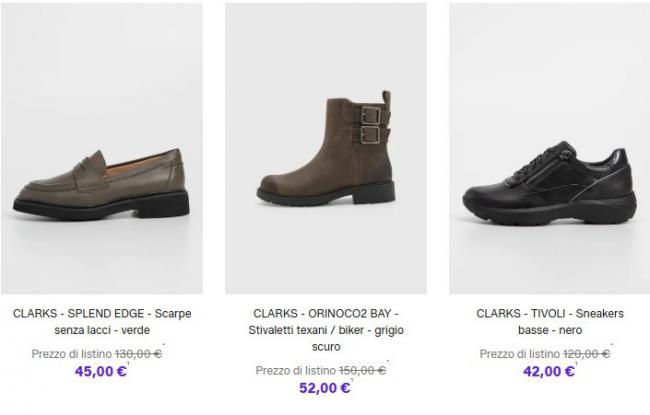The height and width of the screenshot is (415, 650).
Task: Click the penny strap on the green loafer
Action: pos(91,162)
